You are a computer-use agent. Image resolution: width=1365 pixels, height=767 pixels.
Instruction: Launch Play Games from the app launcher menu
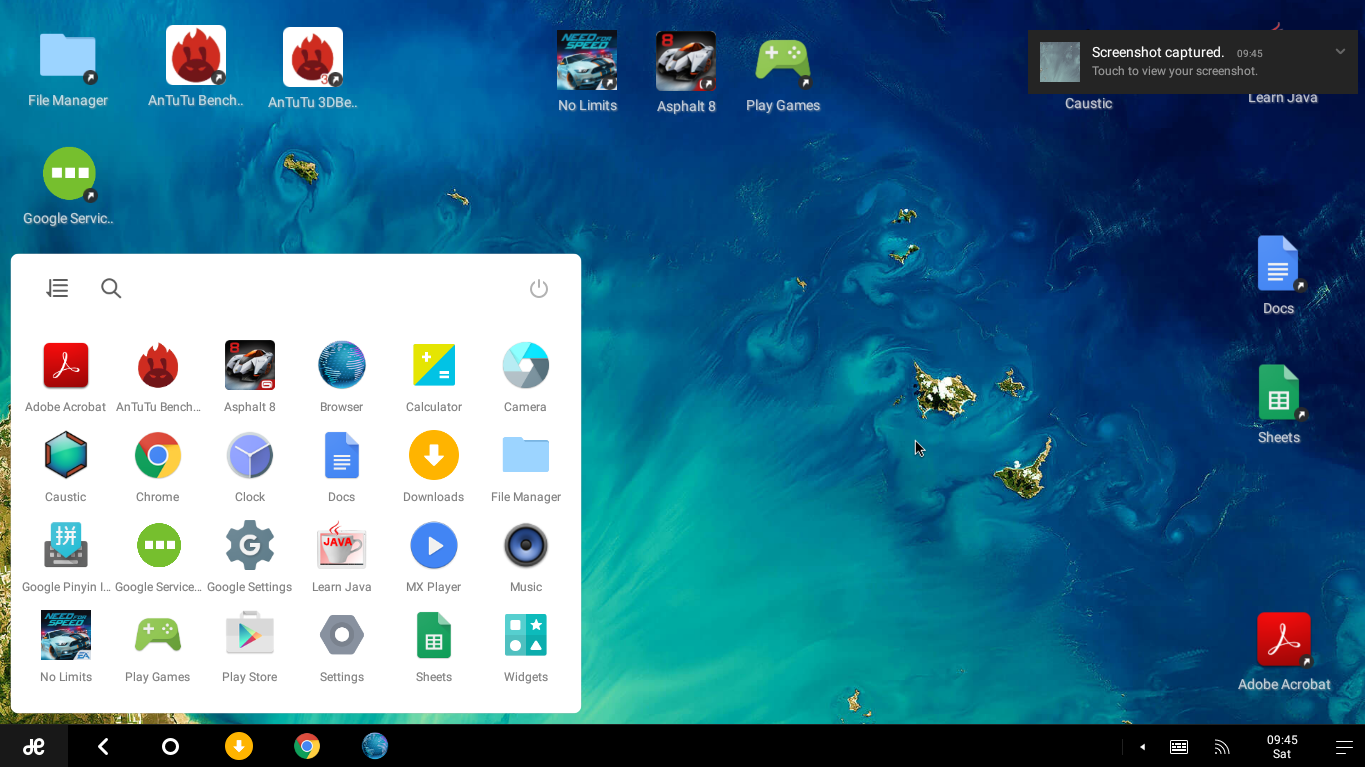[158, 636]
